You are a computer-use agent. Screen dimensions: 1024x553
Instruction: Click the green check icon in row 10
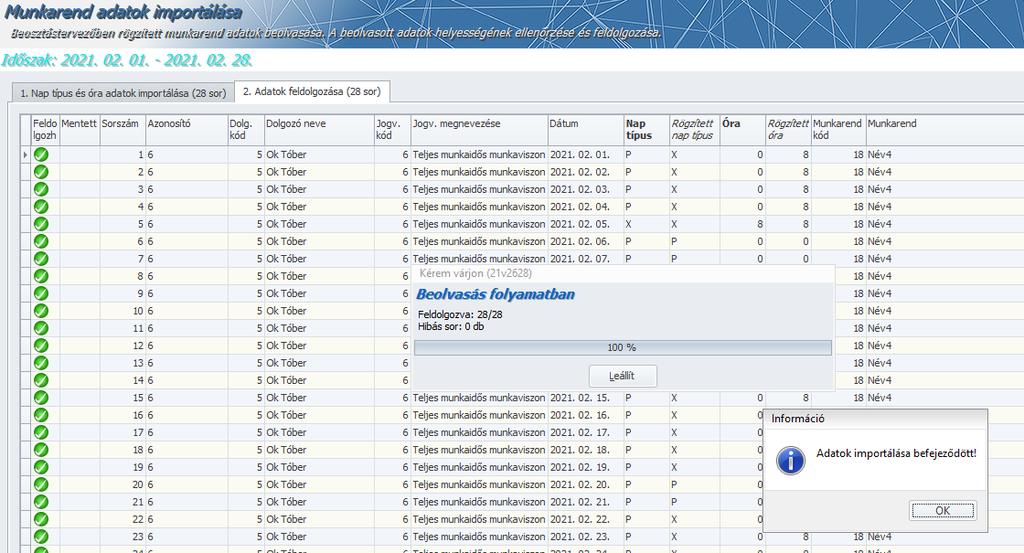41,311
